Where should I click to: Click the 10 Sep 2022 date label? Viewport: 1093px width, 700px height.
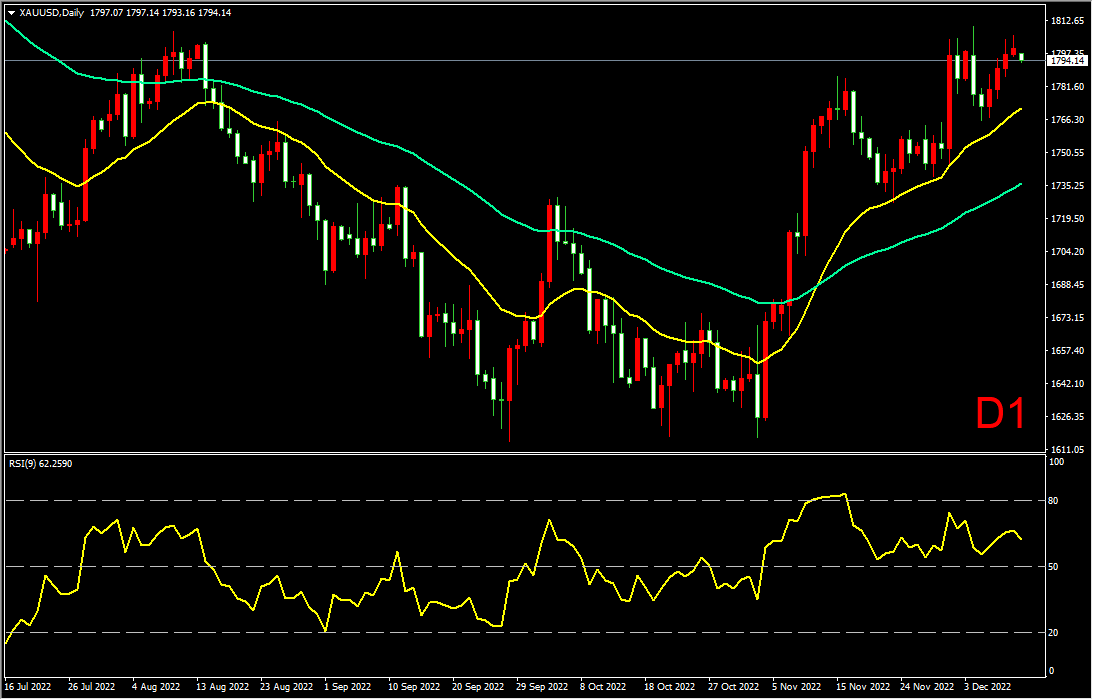tap(412, 687)
